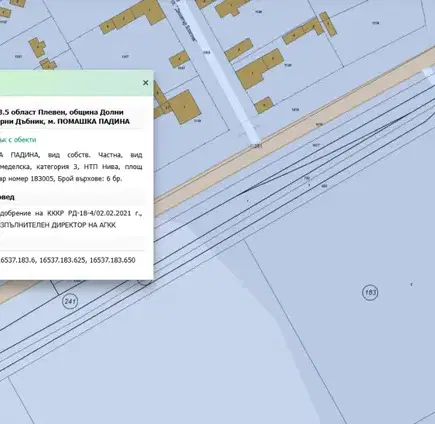Click the beige road strip
435x424 pixels.
293,132
